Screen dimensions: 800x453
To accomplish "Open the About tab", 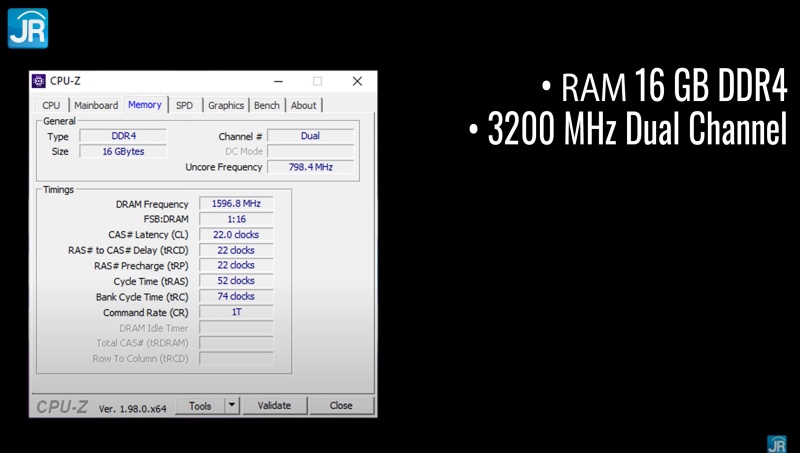I will pyautogui.click(x=304, y=106).
